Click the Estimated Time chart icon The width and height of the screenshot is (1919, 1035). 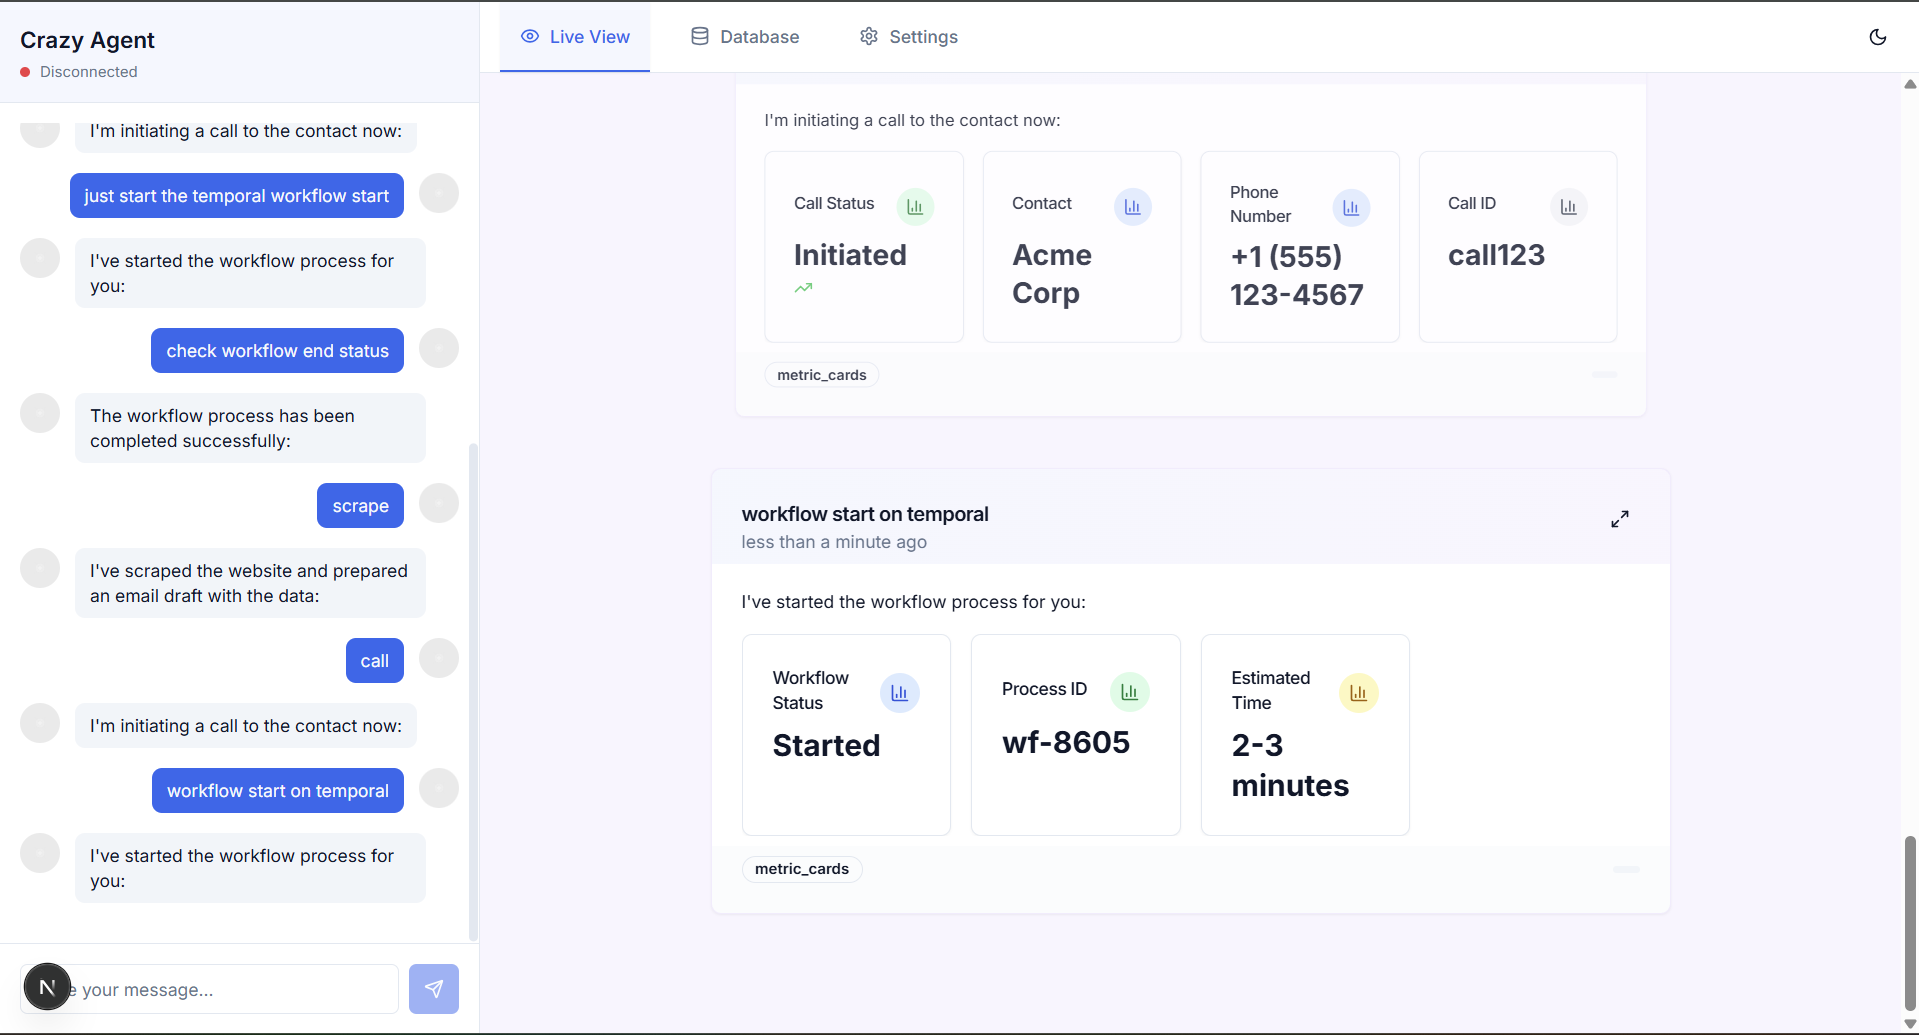coord(1359,692)
